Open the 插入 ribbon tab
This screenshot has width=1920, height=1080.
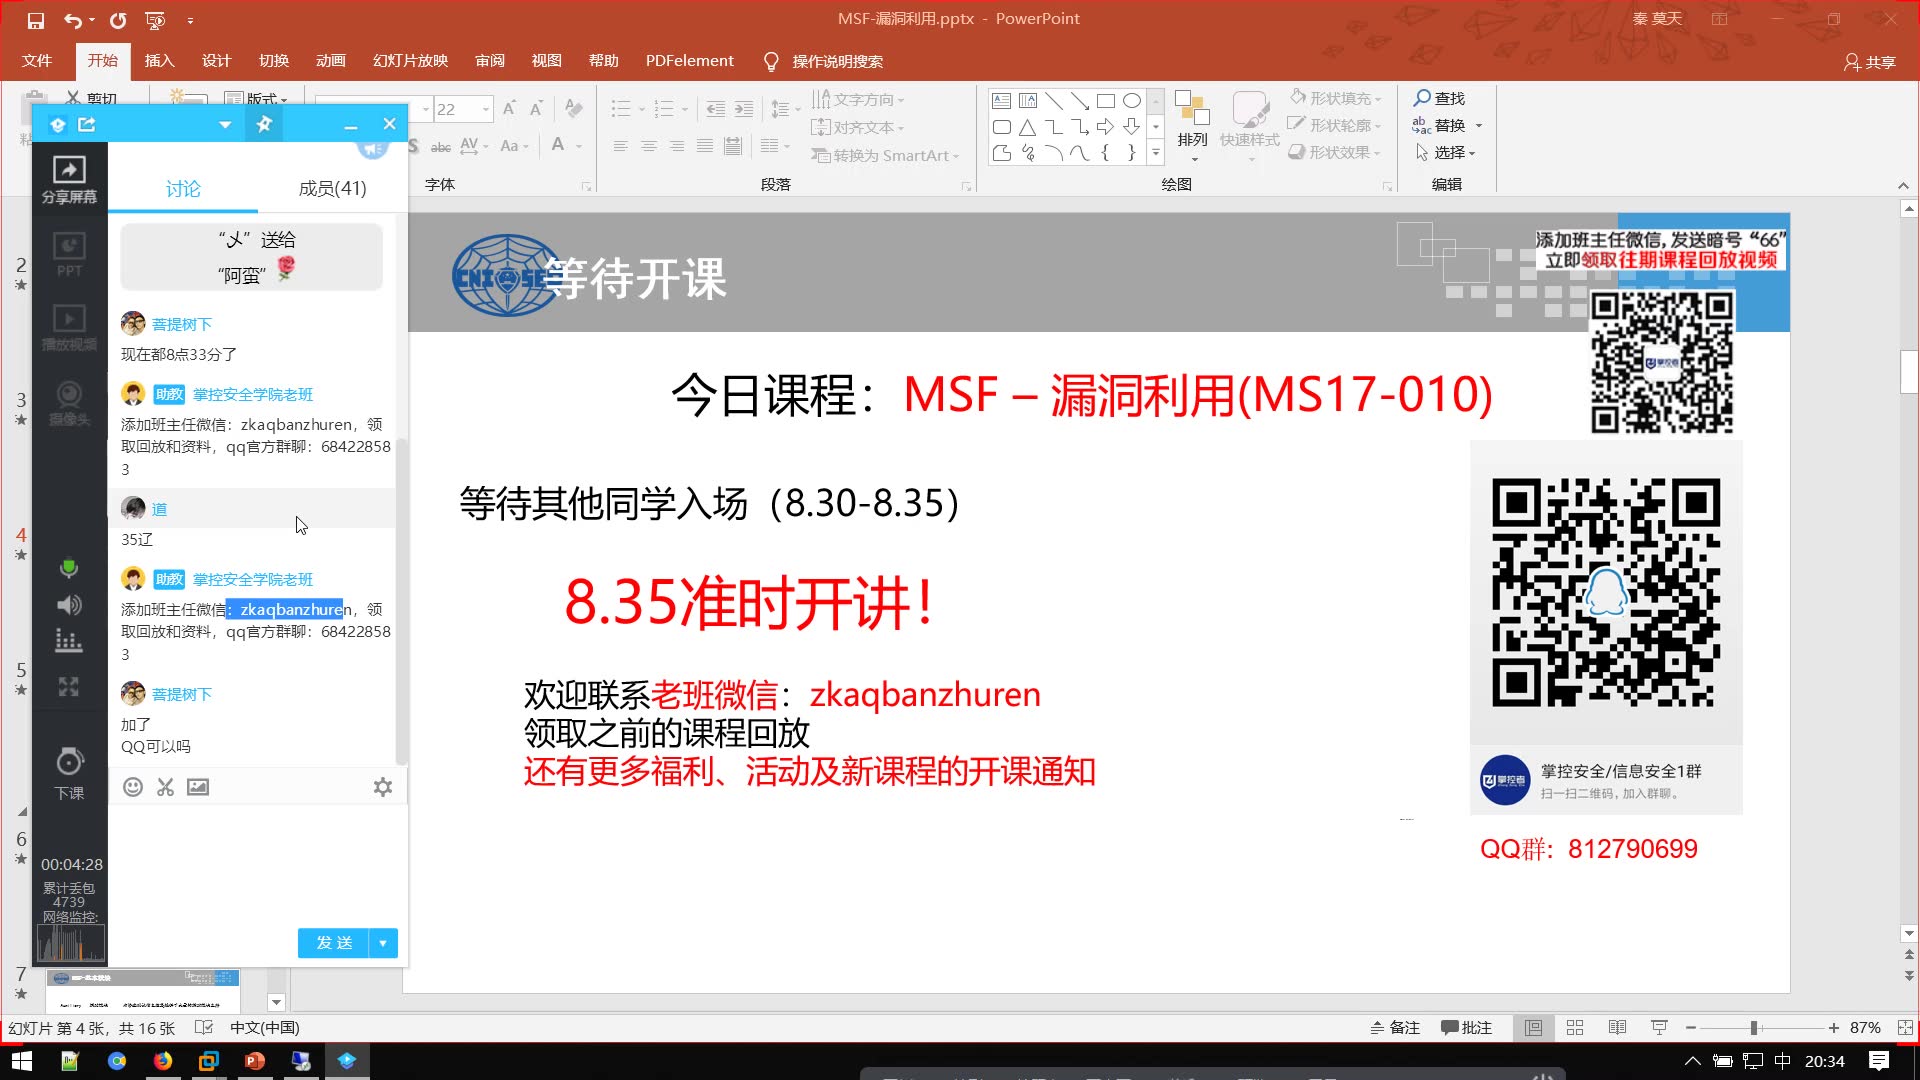(159, 61)
